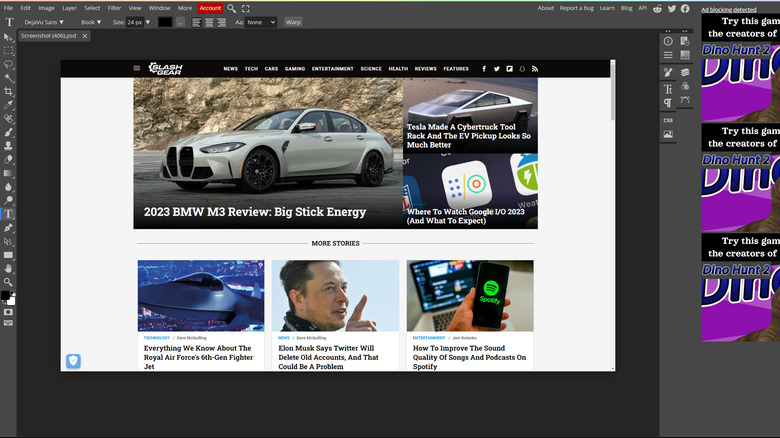This screenshot has height=438, width=780.
Task: Open the Filter menu
Action: [x=114, y=8]
